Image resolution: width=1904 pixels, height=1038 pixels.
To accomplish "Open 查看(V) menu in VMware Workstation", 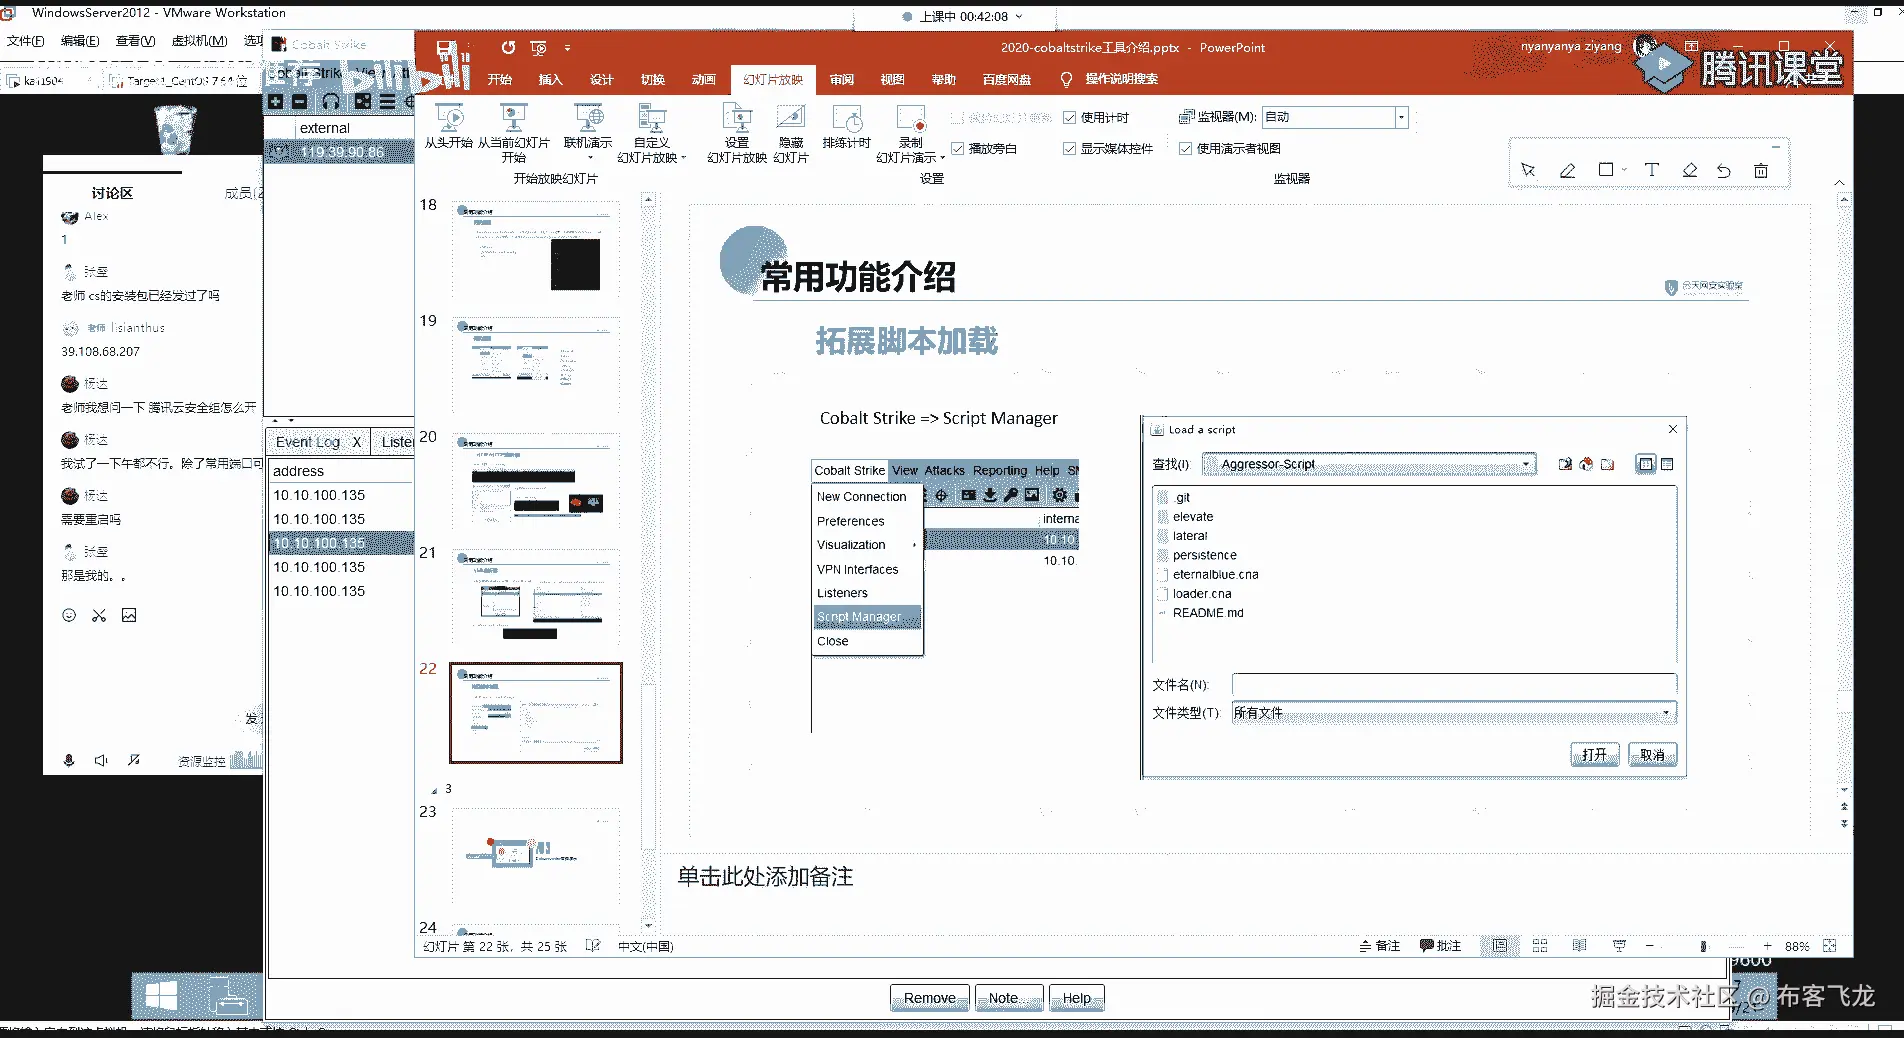I will point(135,41).
